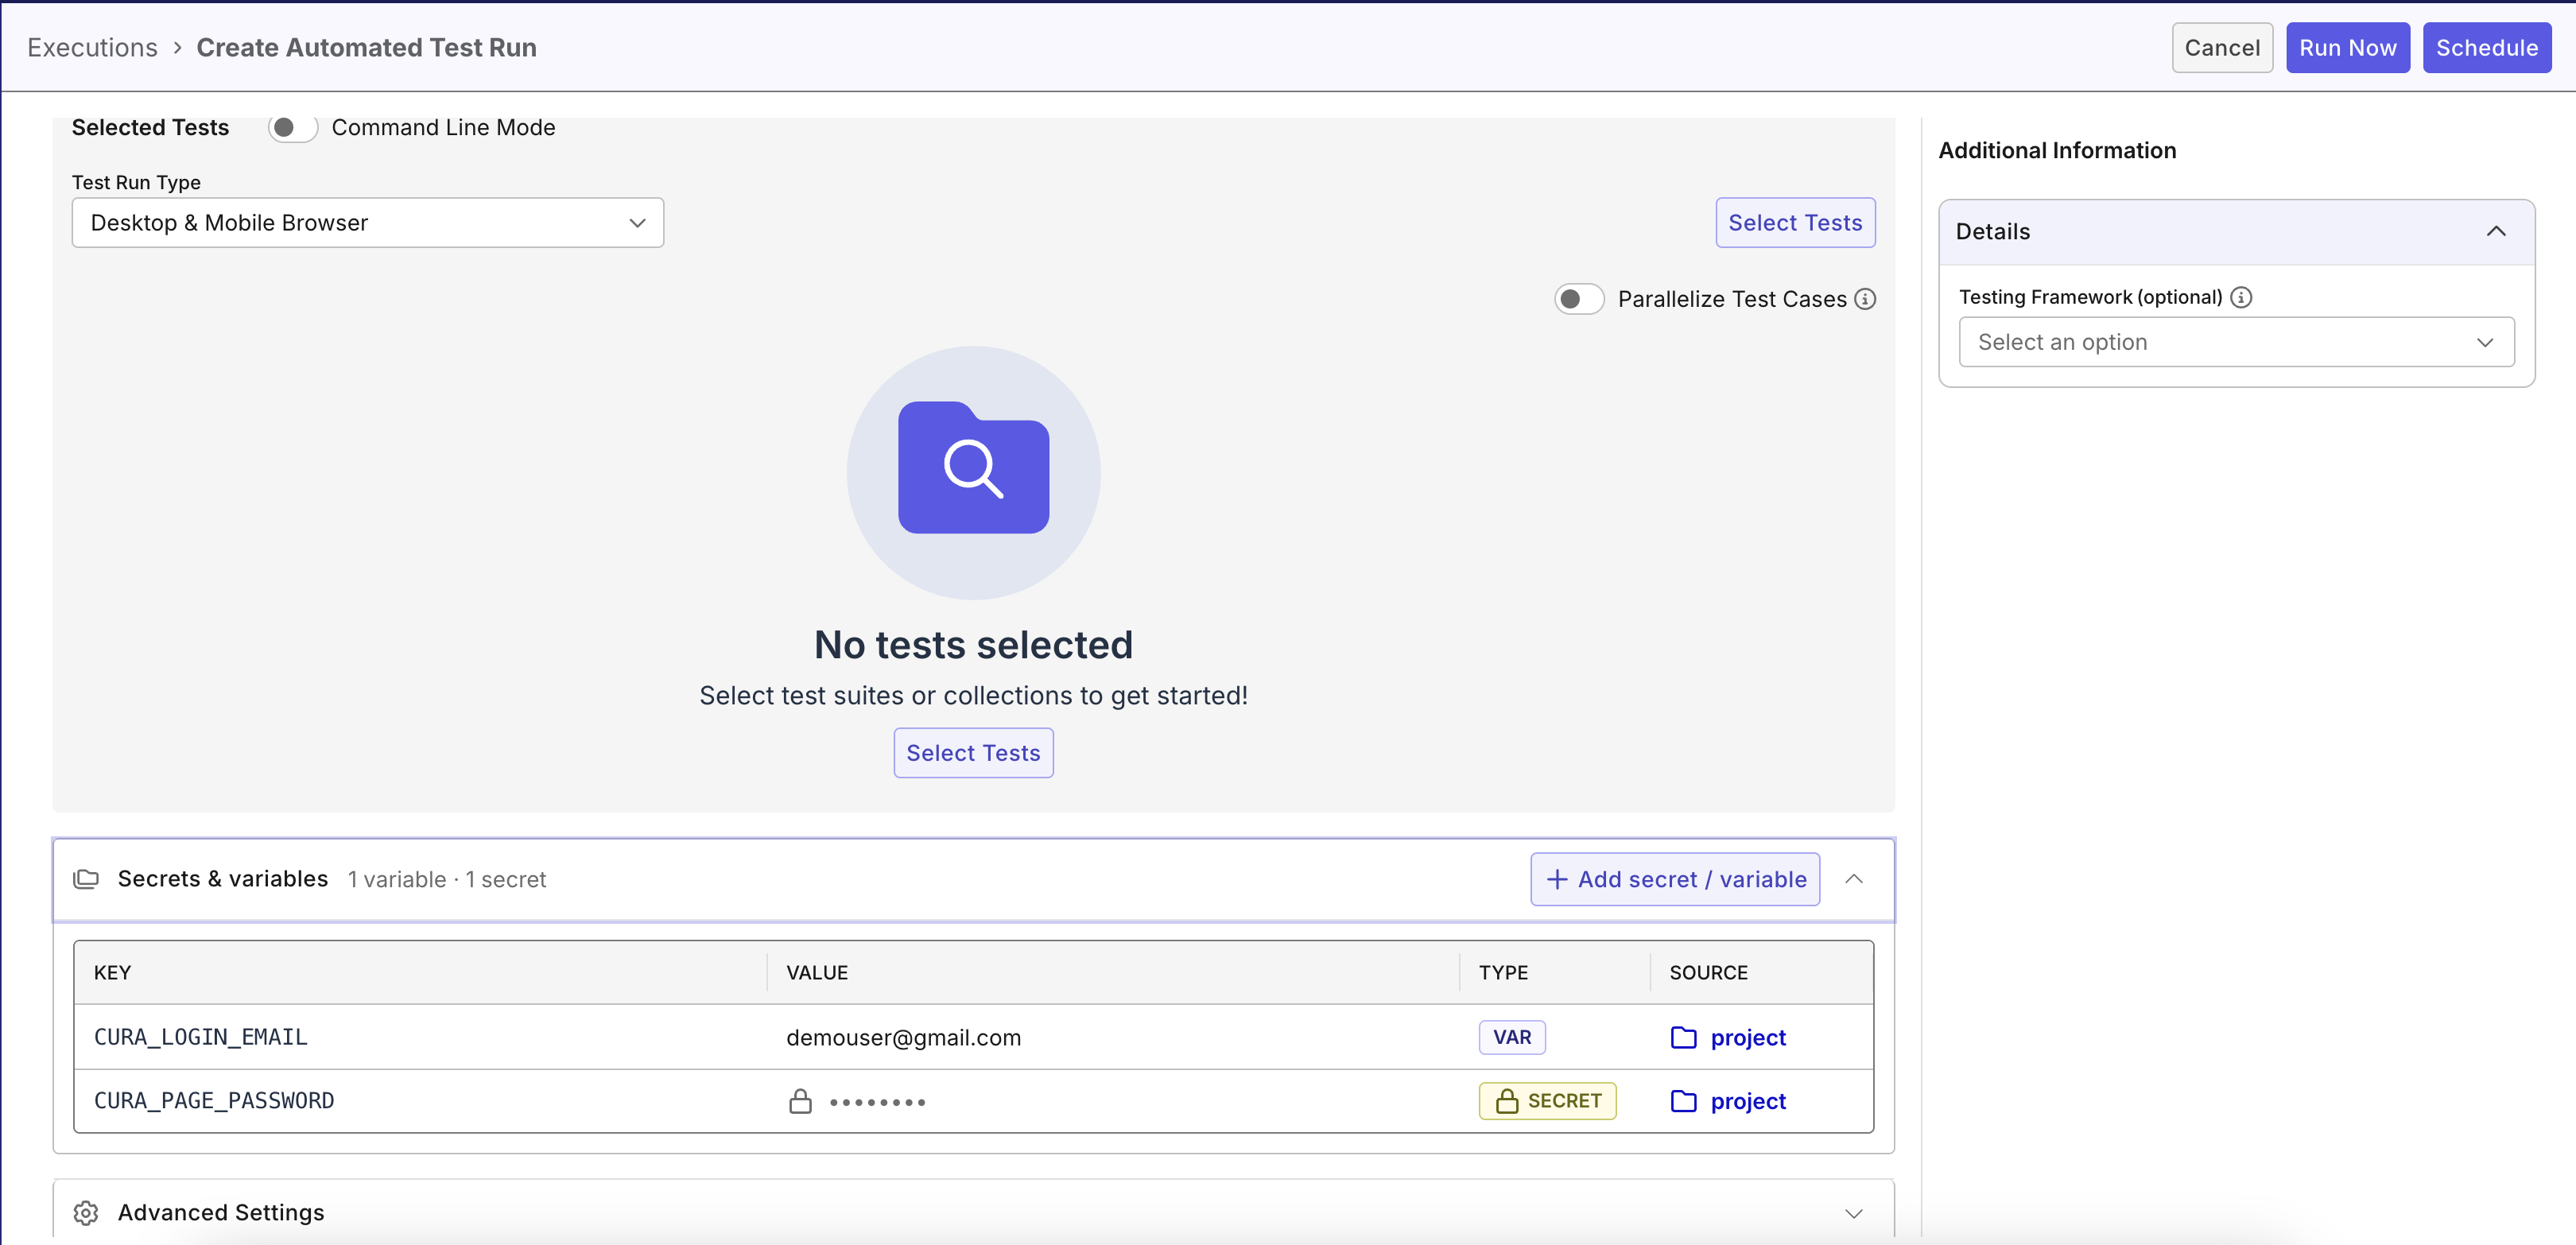Click '1 variable · 1 secret' summary text
This screenshot has width=2576, height=1245.
(447, 879)
